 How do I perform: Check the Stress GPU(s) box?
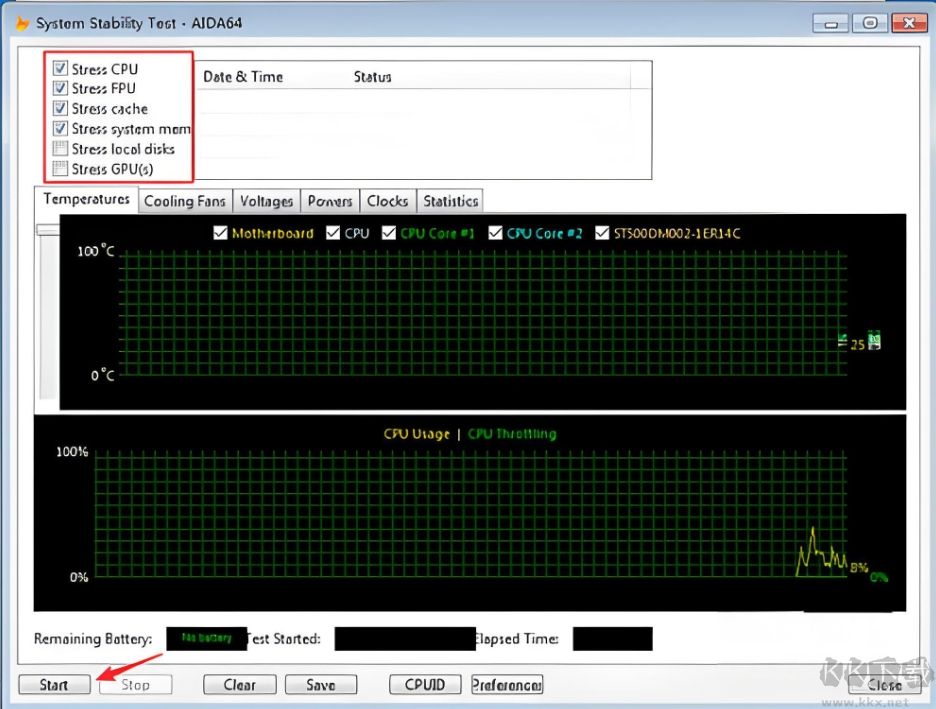click(61, 169)
